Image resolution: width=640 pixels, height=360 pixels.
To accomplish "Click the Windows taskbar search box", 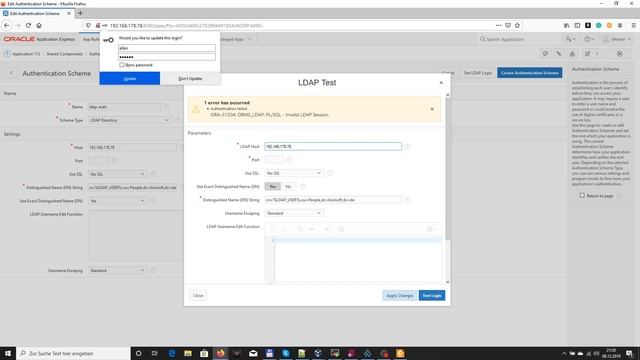I will pyautogui.click(x=73, y=353).
